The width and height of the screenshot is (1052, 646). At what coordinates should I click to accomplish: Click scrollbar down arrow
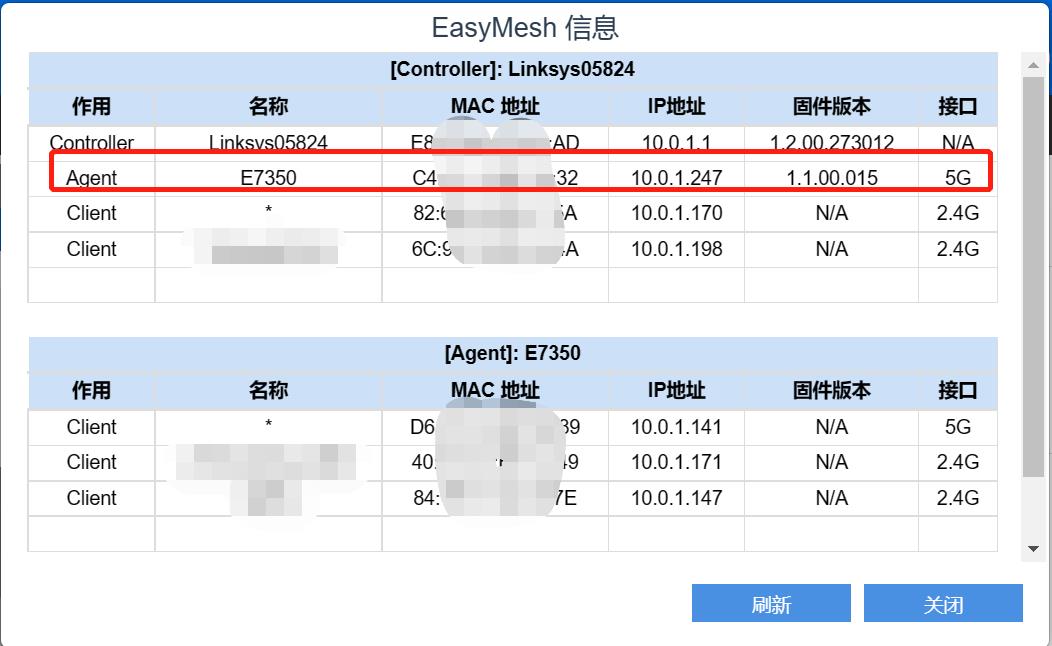[1034, 549]
